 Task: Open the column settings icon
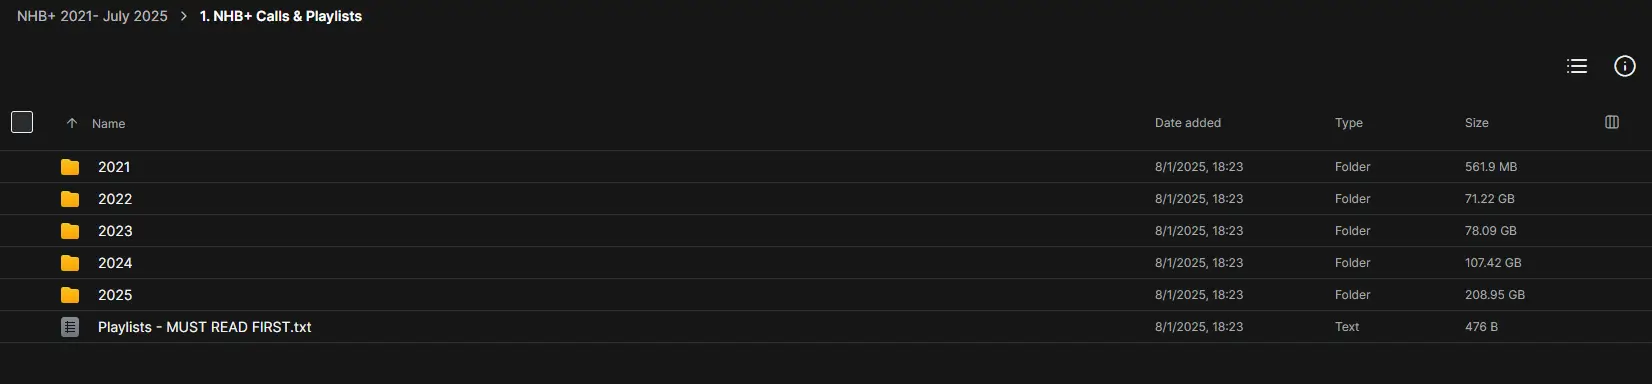(x=1612, y=122)
